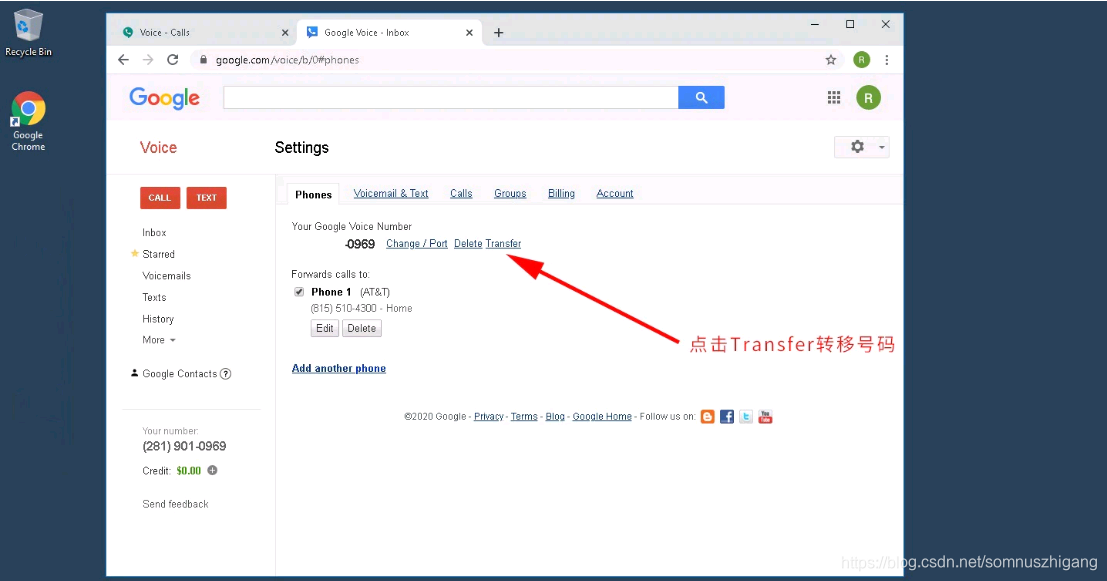This screenshot has height=581, width=1107.
Task: Open the Blogger follow icon
Action: tap(707, 417)
